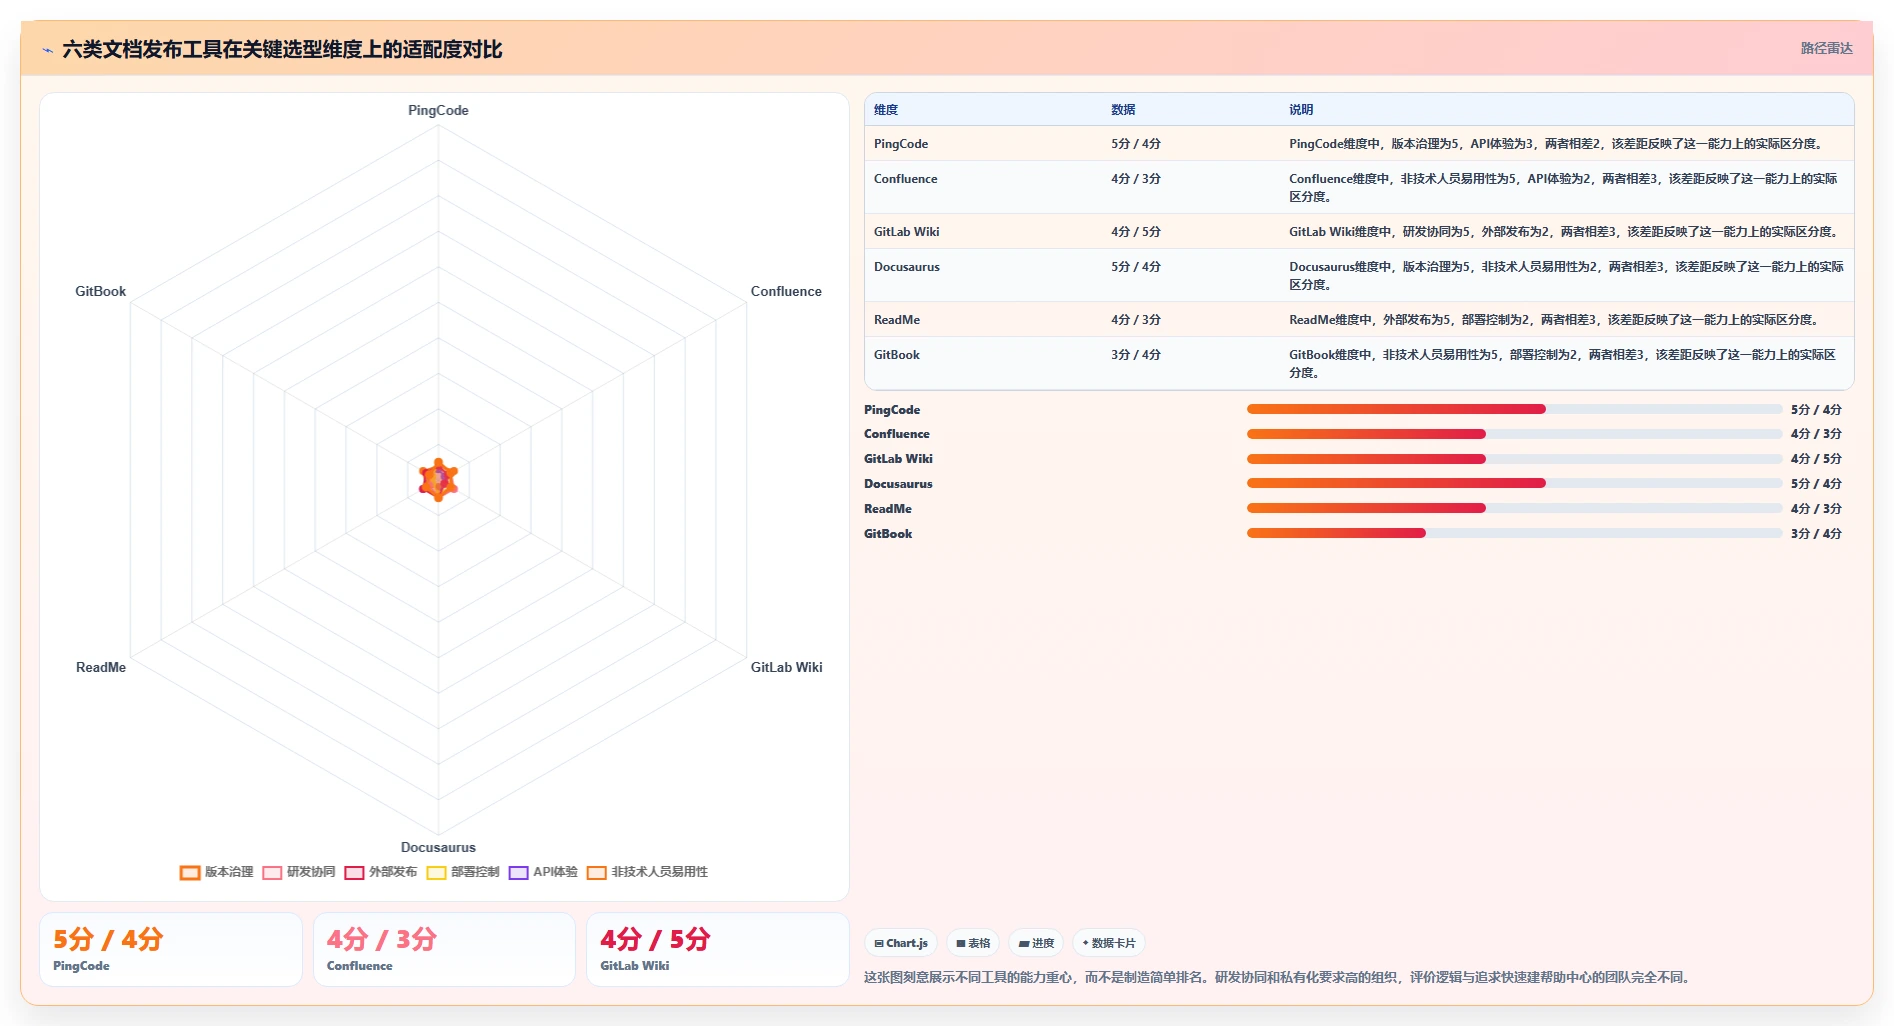Toggle the 研发协同 legend item
Viewport: 1894px width, 1026px height.
pos(299,872)
